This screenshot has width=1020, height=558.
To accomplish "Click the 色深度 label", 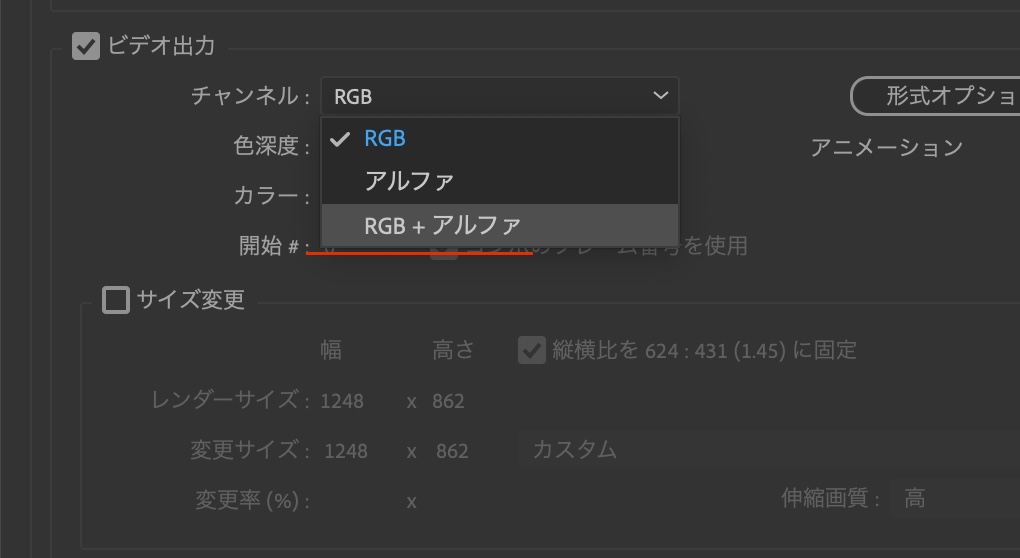I will tap(265, 147).
